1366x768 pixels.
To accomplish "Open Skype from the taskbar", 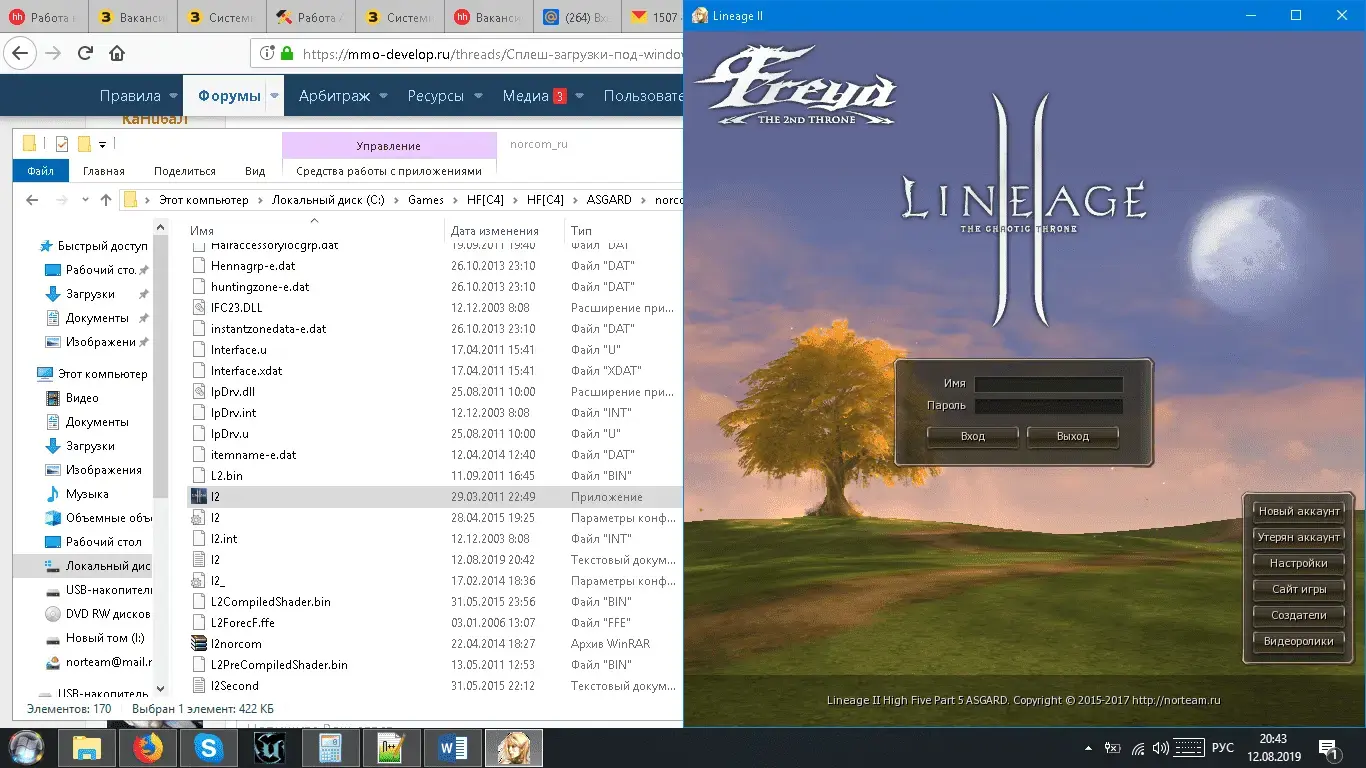I will coord(209,748).
